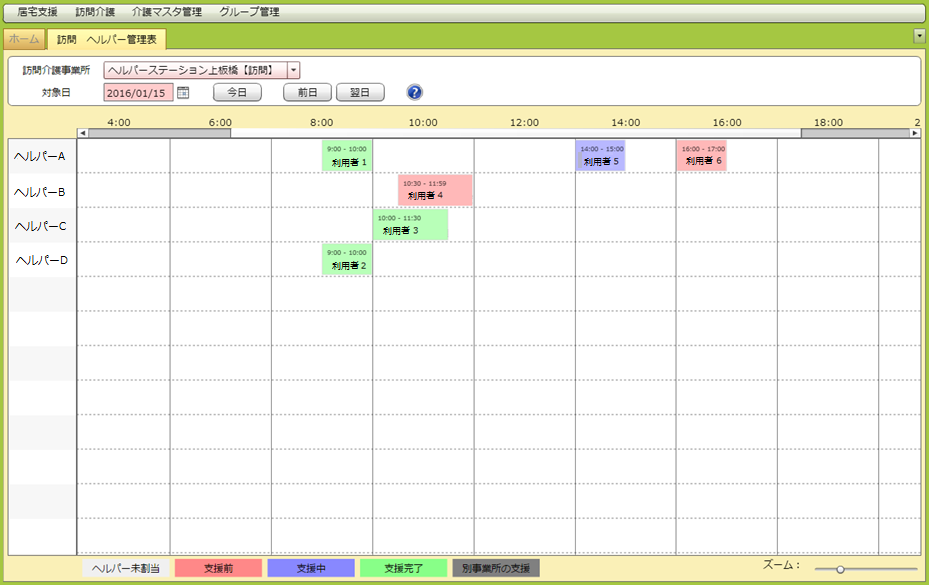Open the 介護マスタ管理 menu
Image resolution: width=929 pixels, height=585 pixels.
167,12
